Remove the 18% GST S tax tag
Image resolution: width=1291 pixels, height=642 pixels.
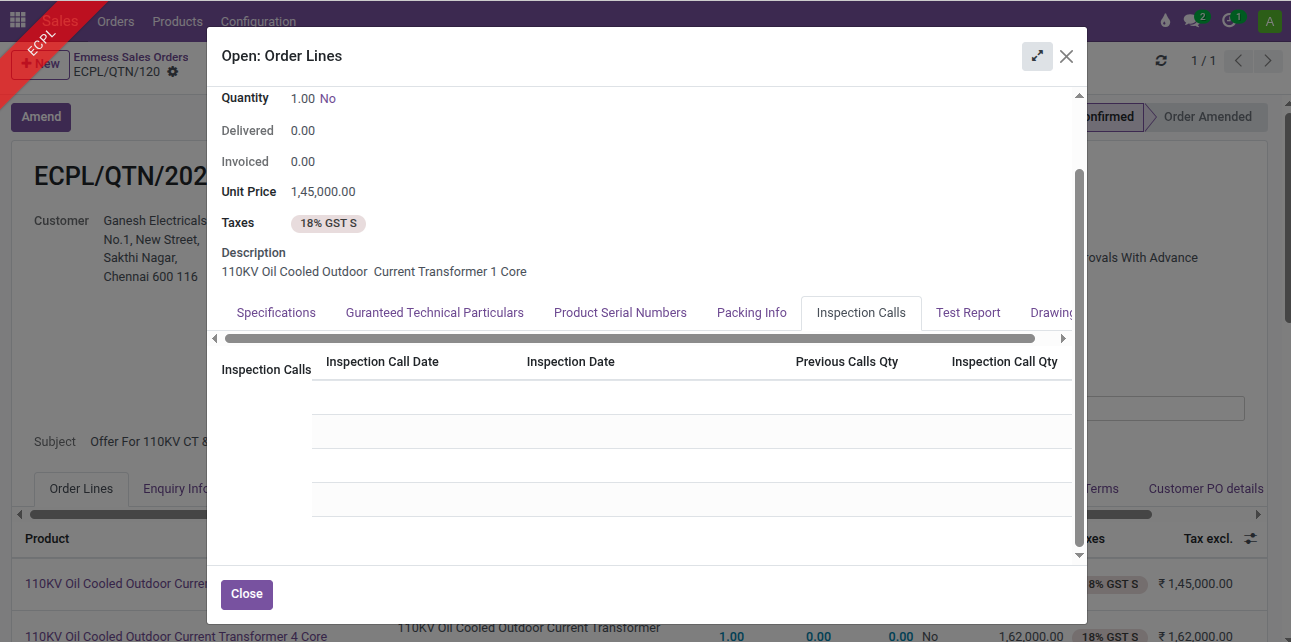(328, 224)
